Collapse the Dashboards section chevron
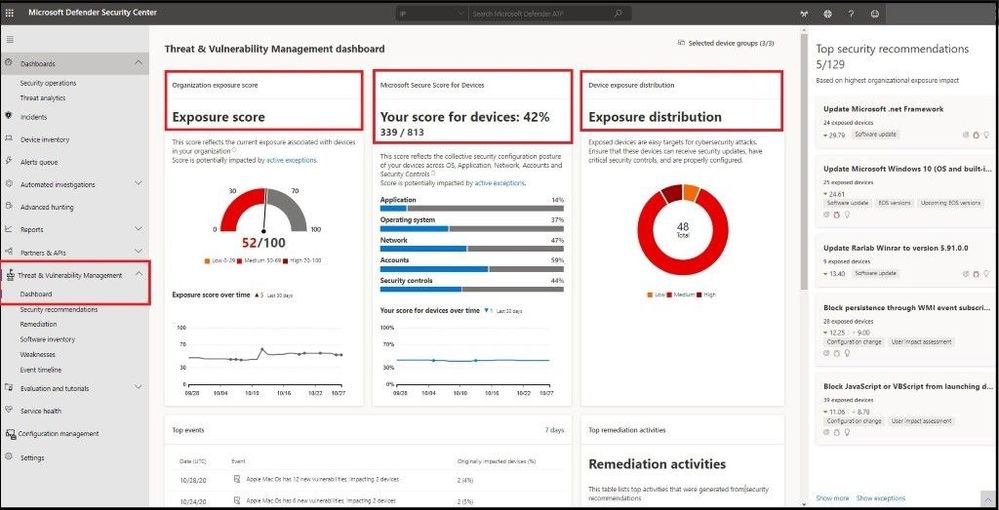Screen dimensions: 999x510 (138, 62)
